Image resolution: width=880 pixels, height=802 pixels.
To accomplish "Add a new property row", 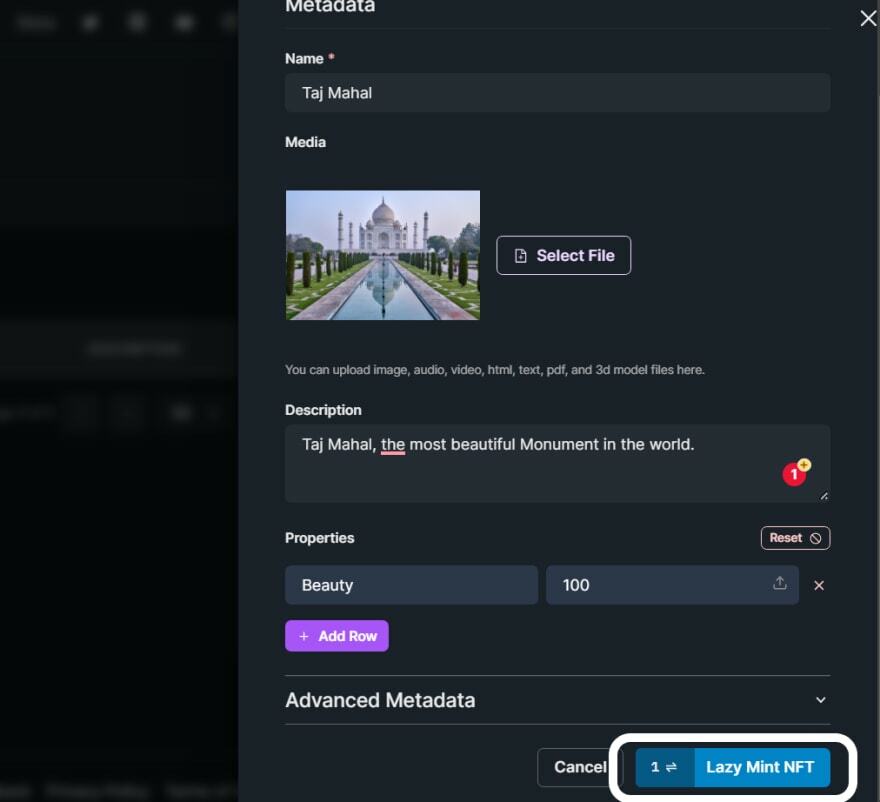I will tap(336, 636).
